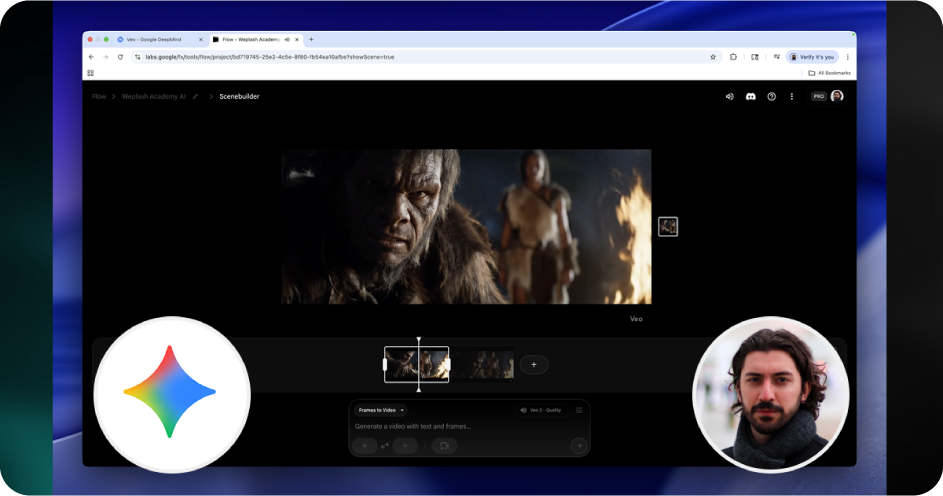Viewport: 943px width, 496px height.
Task: Click the browser forward arrow
Action: click(105, 57)
